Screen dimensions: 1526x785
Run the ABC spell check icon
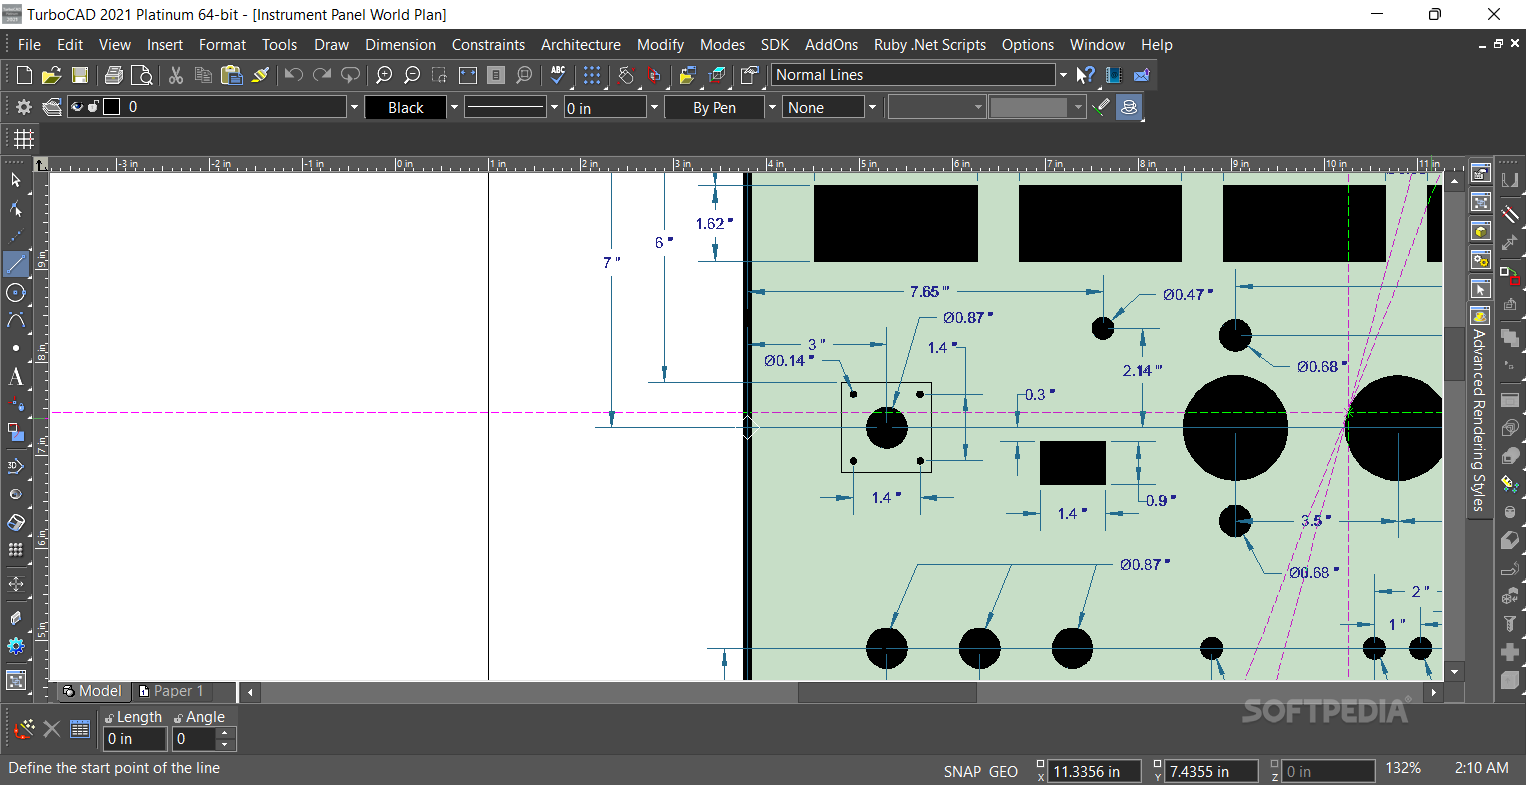click(x=558, y=75)
